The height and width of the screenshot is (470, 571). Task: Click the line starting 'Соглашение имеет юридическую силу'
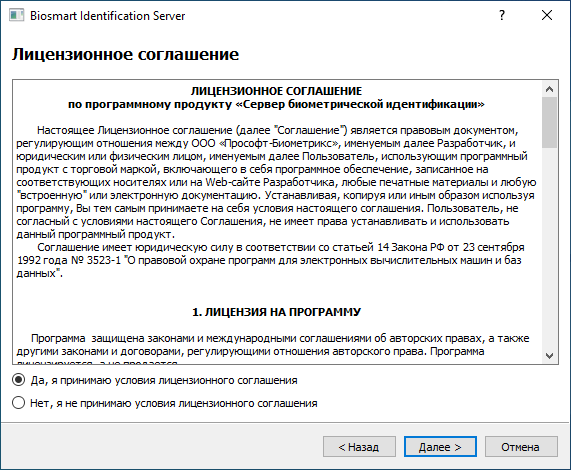[281, 247]
